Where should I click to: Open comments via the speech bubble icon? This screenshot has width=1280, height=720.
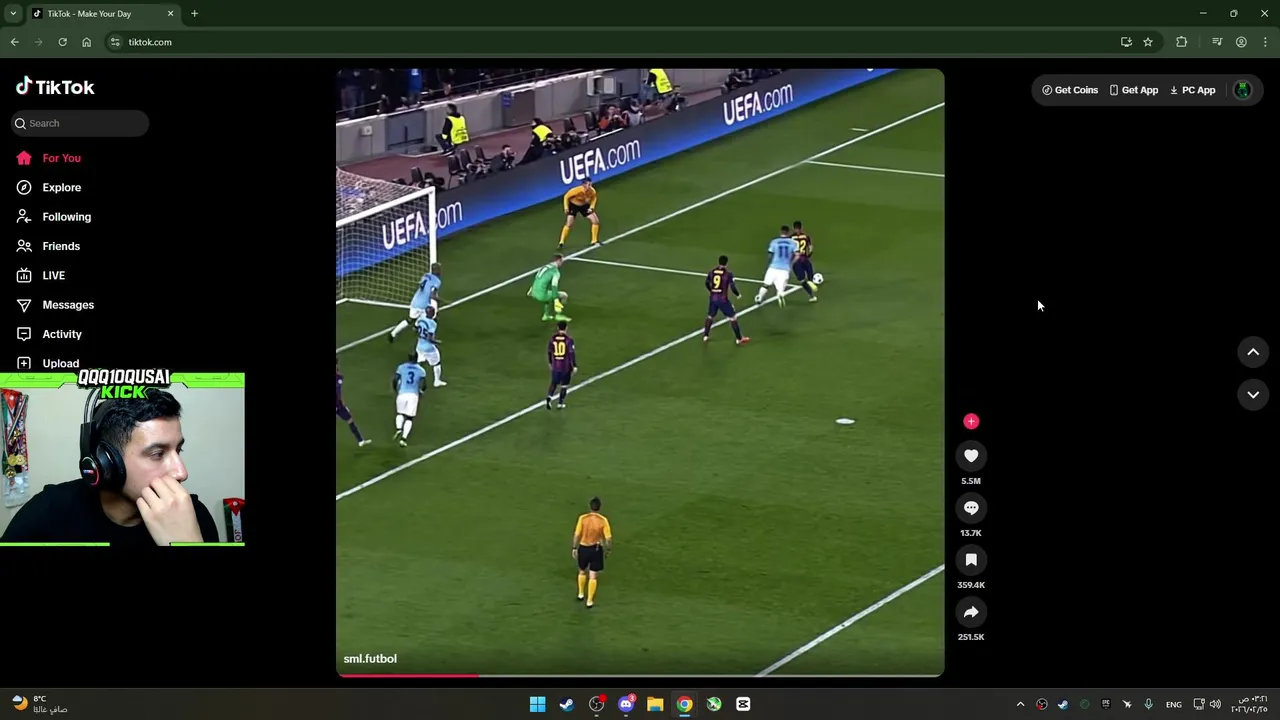(x=971, y=508)
